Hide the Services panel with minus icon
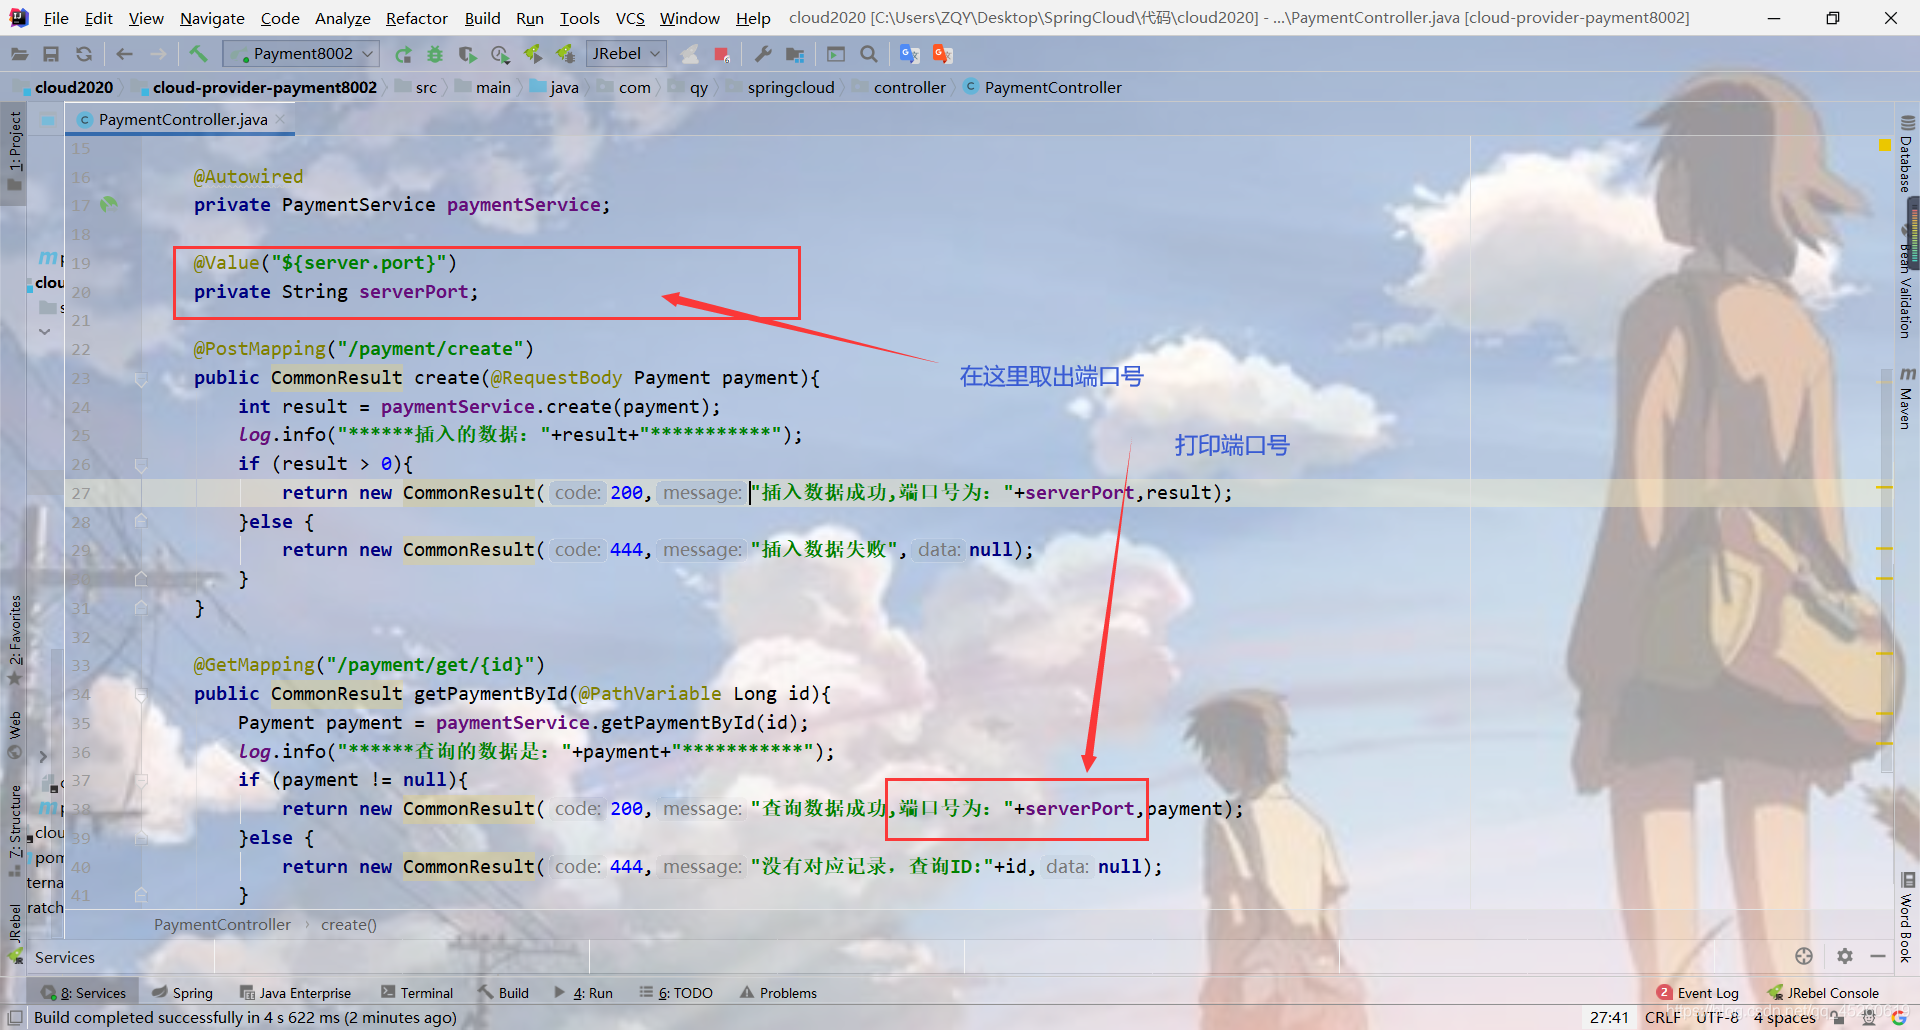Image resolution: width=1920 pixels, height=1030 pixels. [x=1878, y=956]
